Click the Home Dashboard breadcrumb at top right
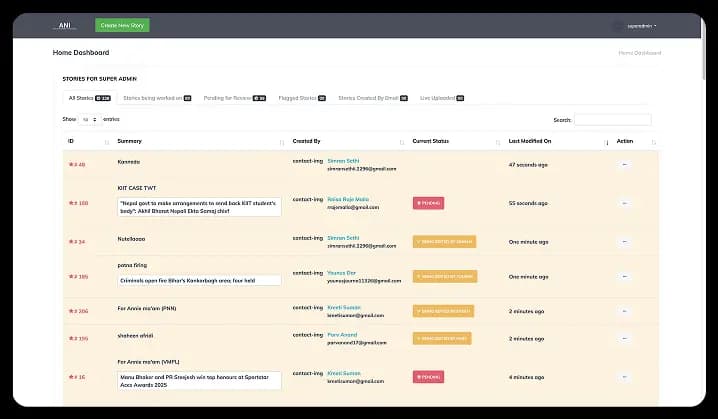The image size is (718, 419). coord(639,53)
